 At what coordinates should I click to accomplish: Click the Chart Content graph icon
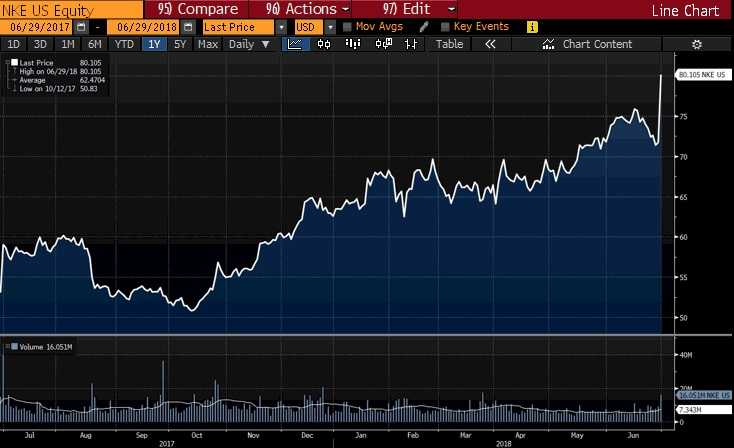[x=548, y=44]
